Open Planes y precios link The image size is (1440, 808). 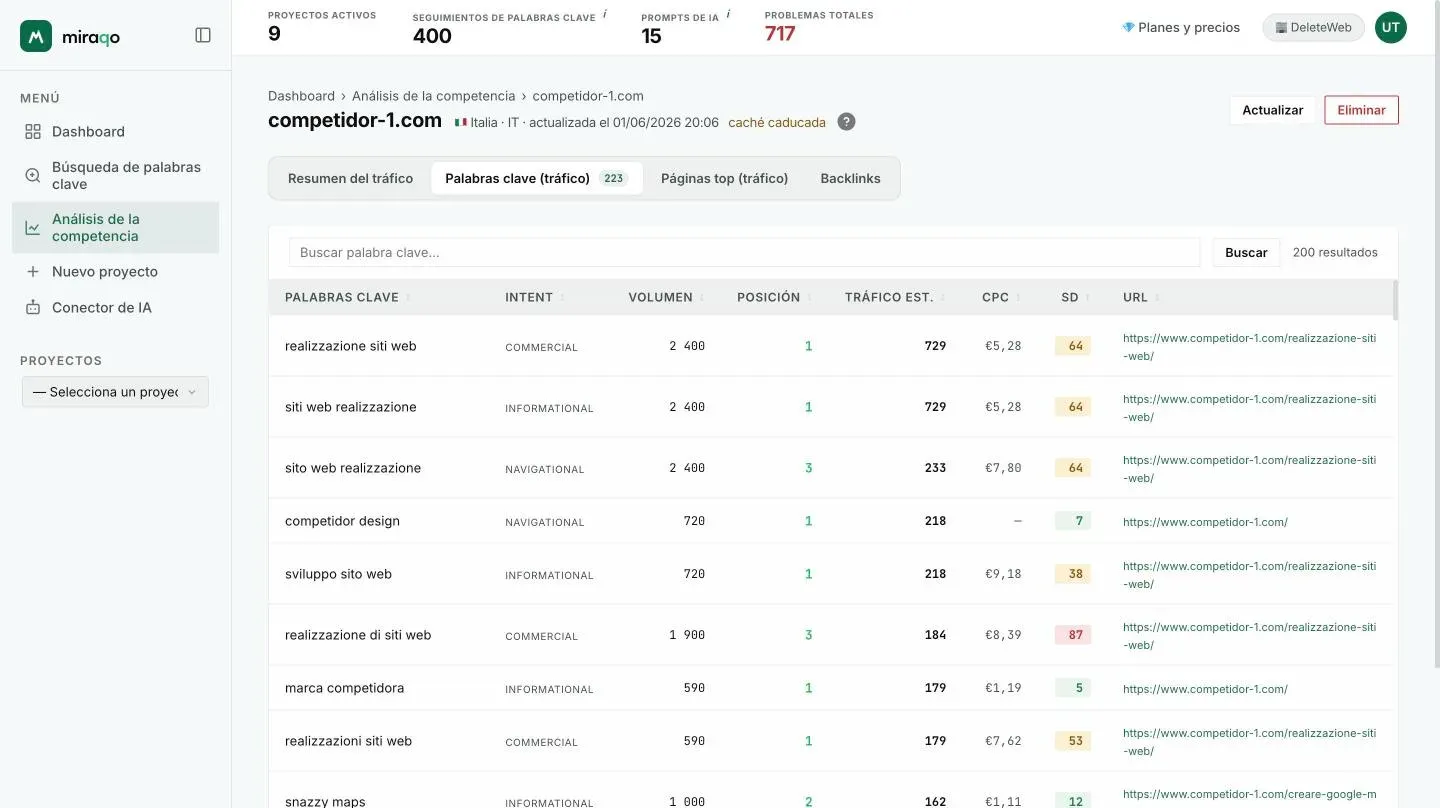click(1180, 27)
